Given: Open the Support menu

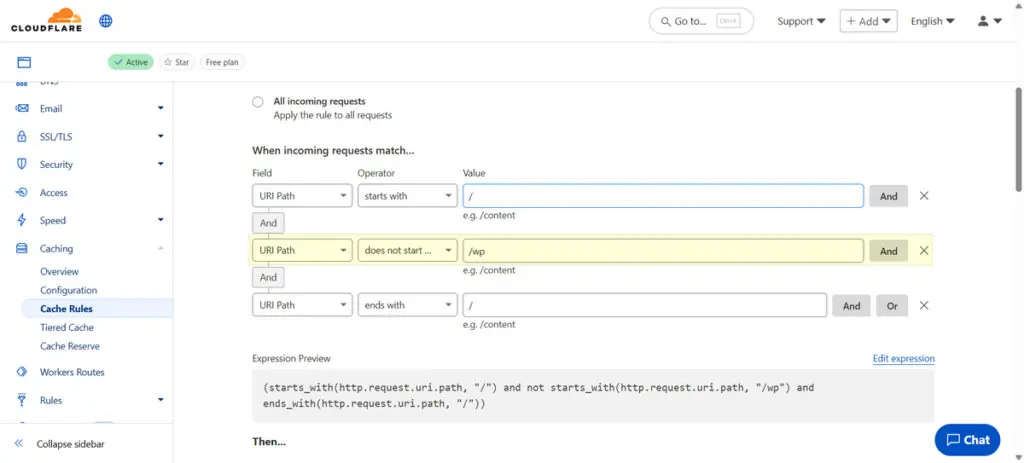Looking at the screenshot, I should tap(801, 21).
